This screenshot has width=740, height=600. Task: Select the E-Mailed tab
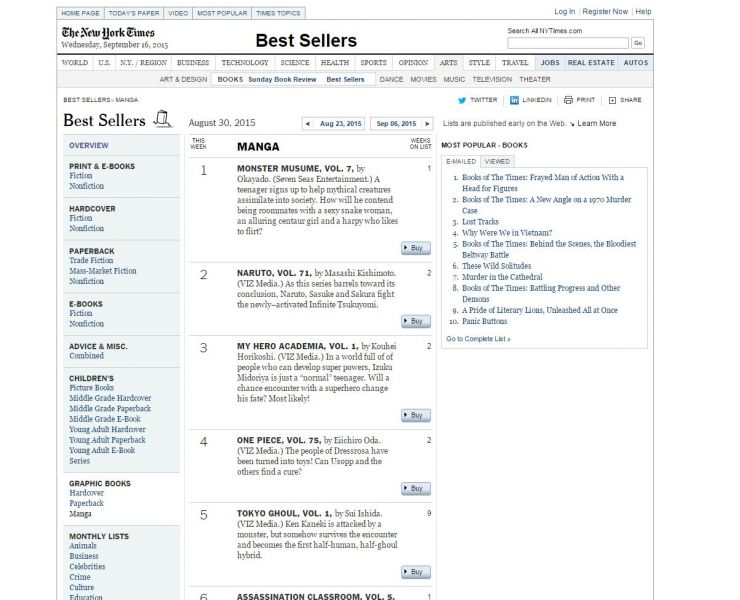[x=460, y=160]
